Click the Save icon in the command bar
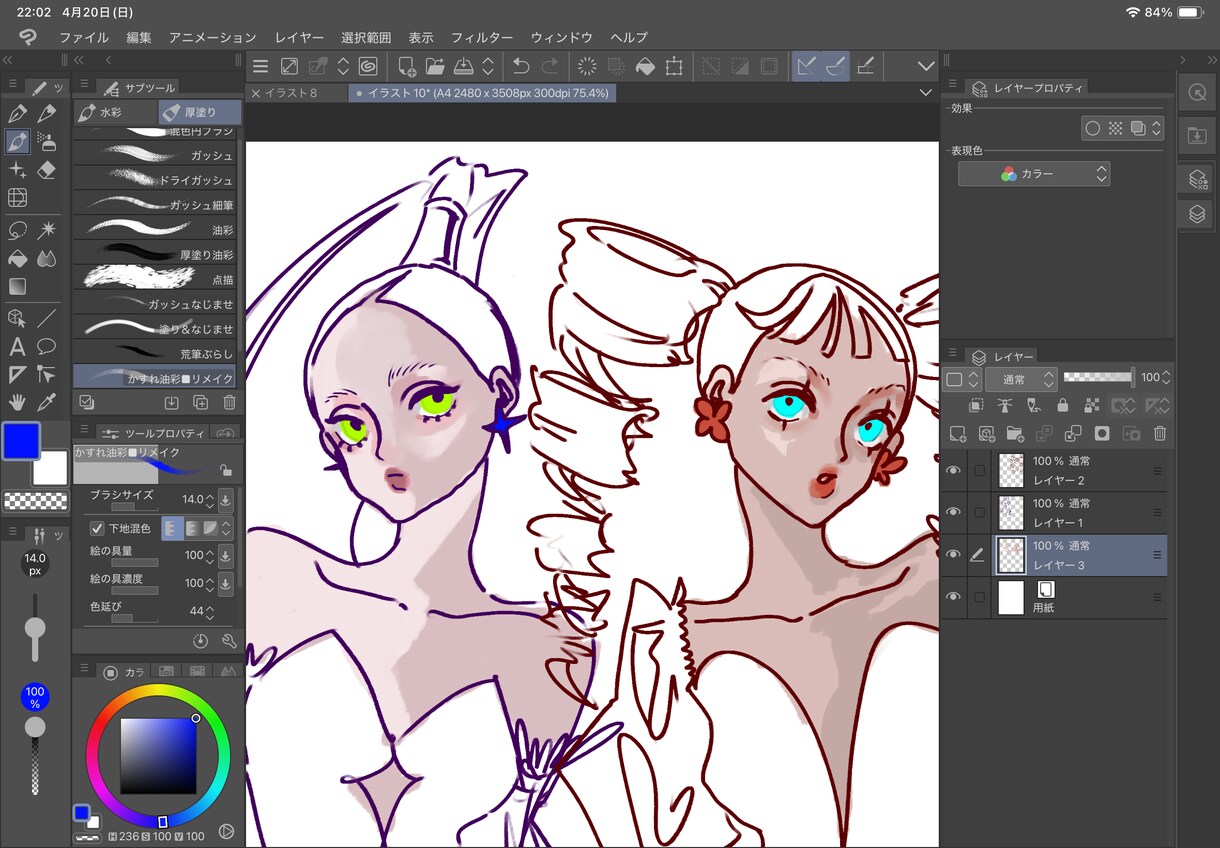The height and width of the screenshot is (848, 1220). [464, 67]
